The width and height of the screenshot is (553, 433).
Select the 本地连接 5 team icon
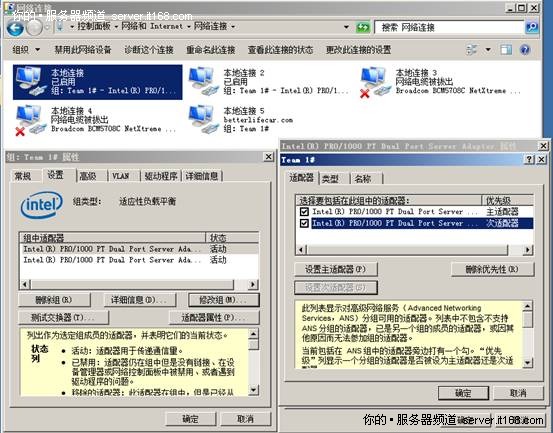click(x=203, y=119)
